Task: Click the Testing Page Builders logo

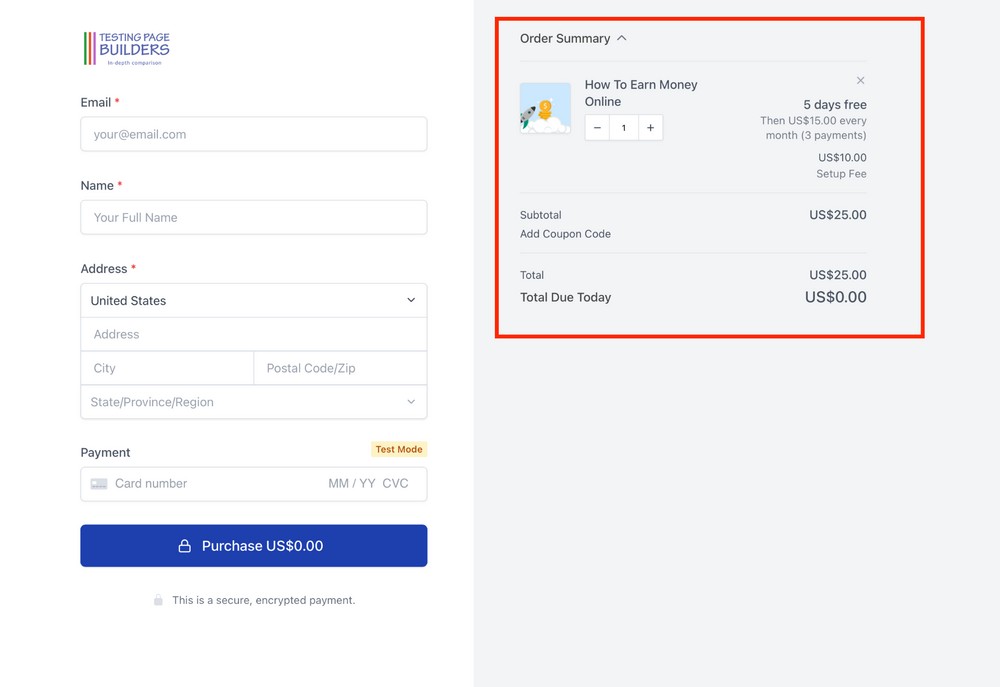Action: [x=127, y=47]
